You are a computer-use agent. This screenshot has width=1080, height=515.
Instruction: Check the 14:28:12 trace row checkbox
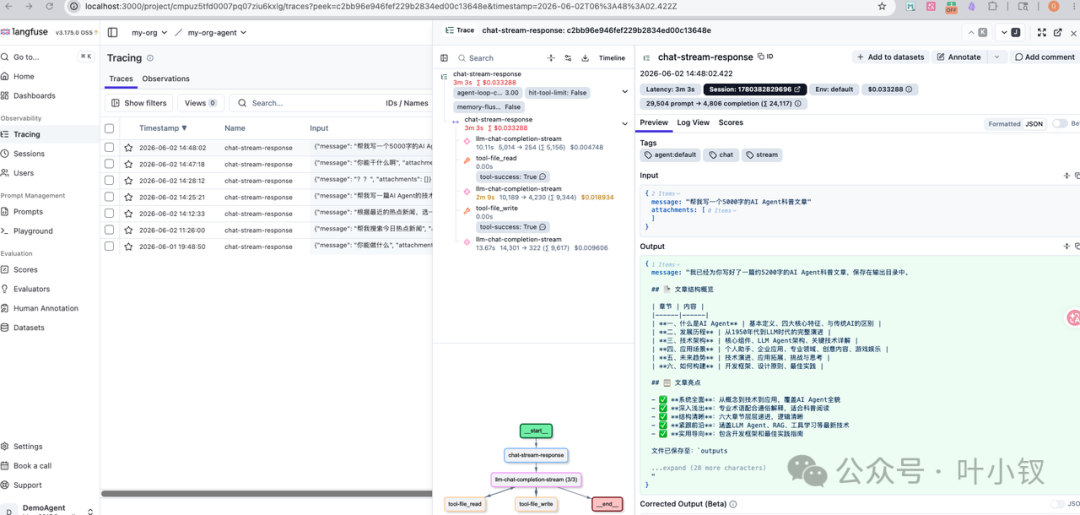110,180
